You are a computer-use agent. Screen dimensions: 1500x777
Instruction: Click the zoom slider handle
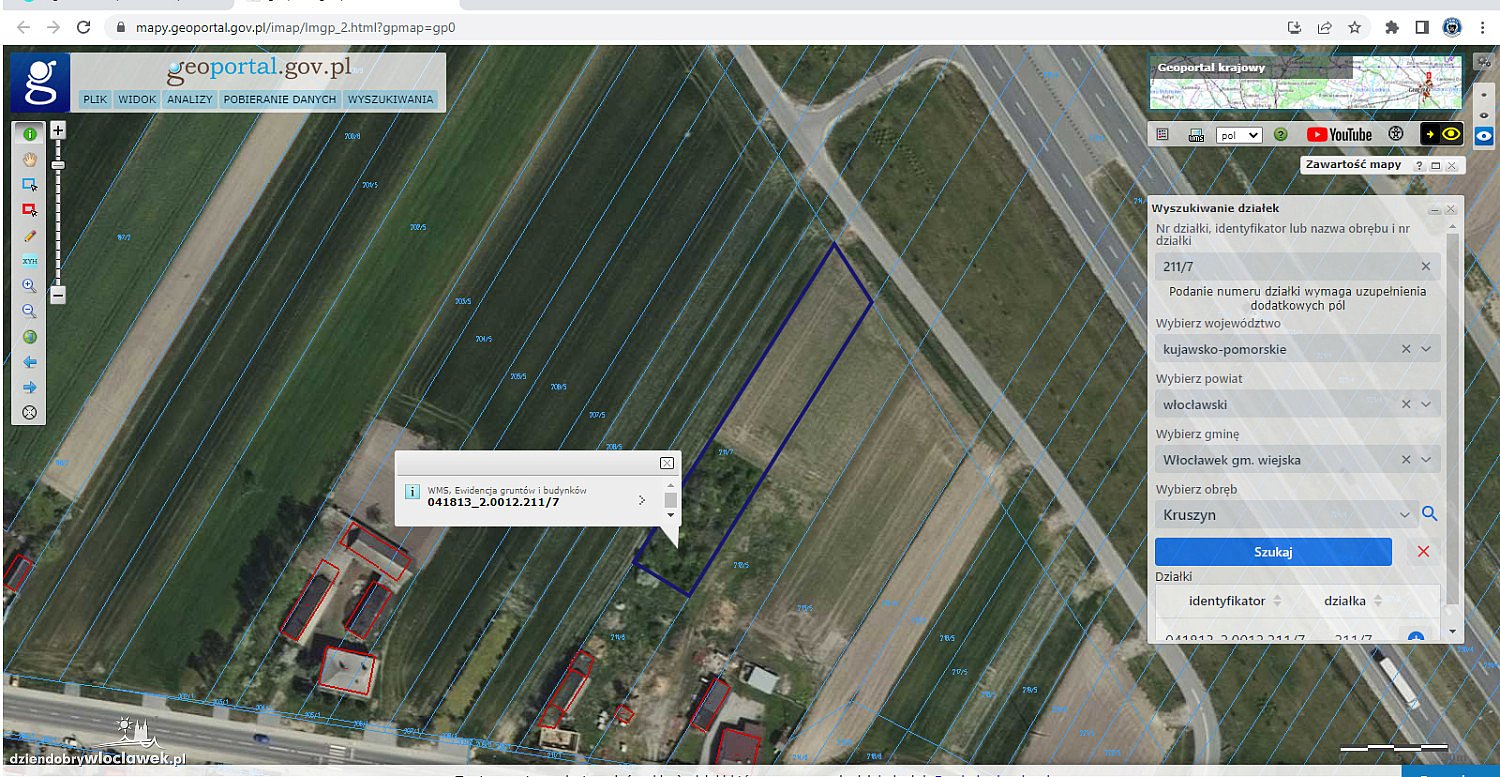coord(58,165)
